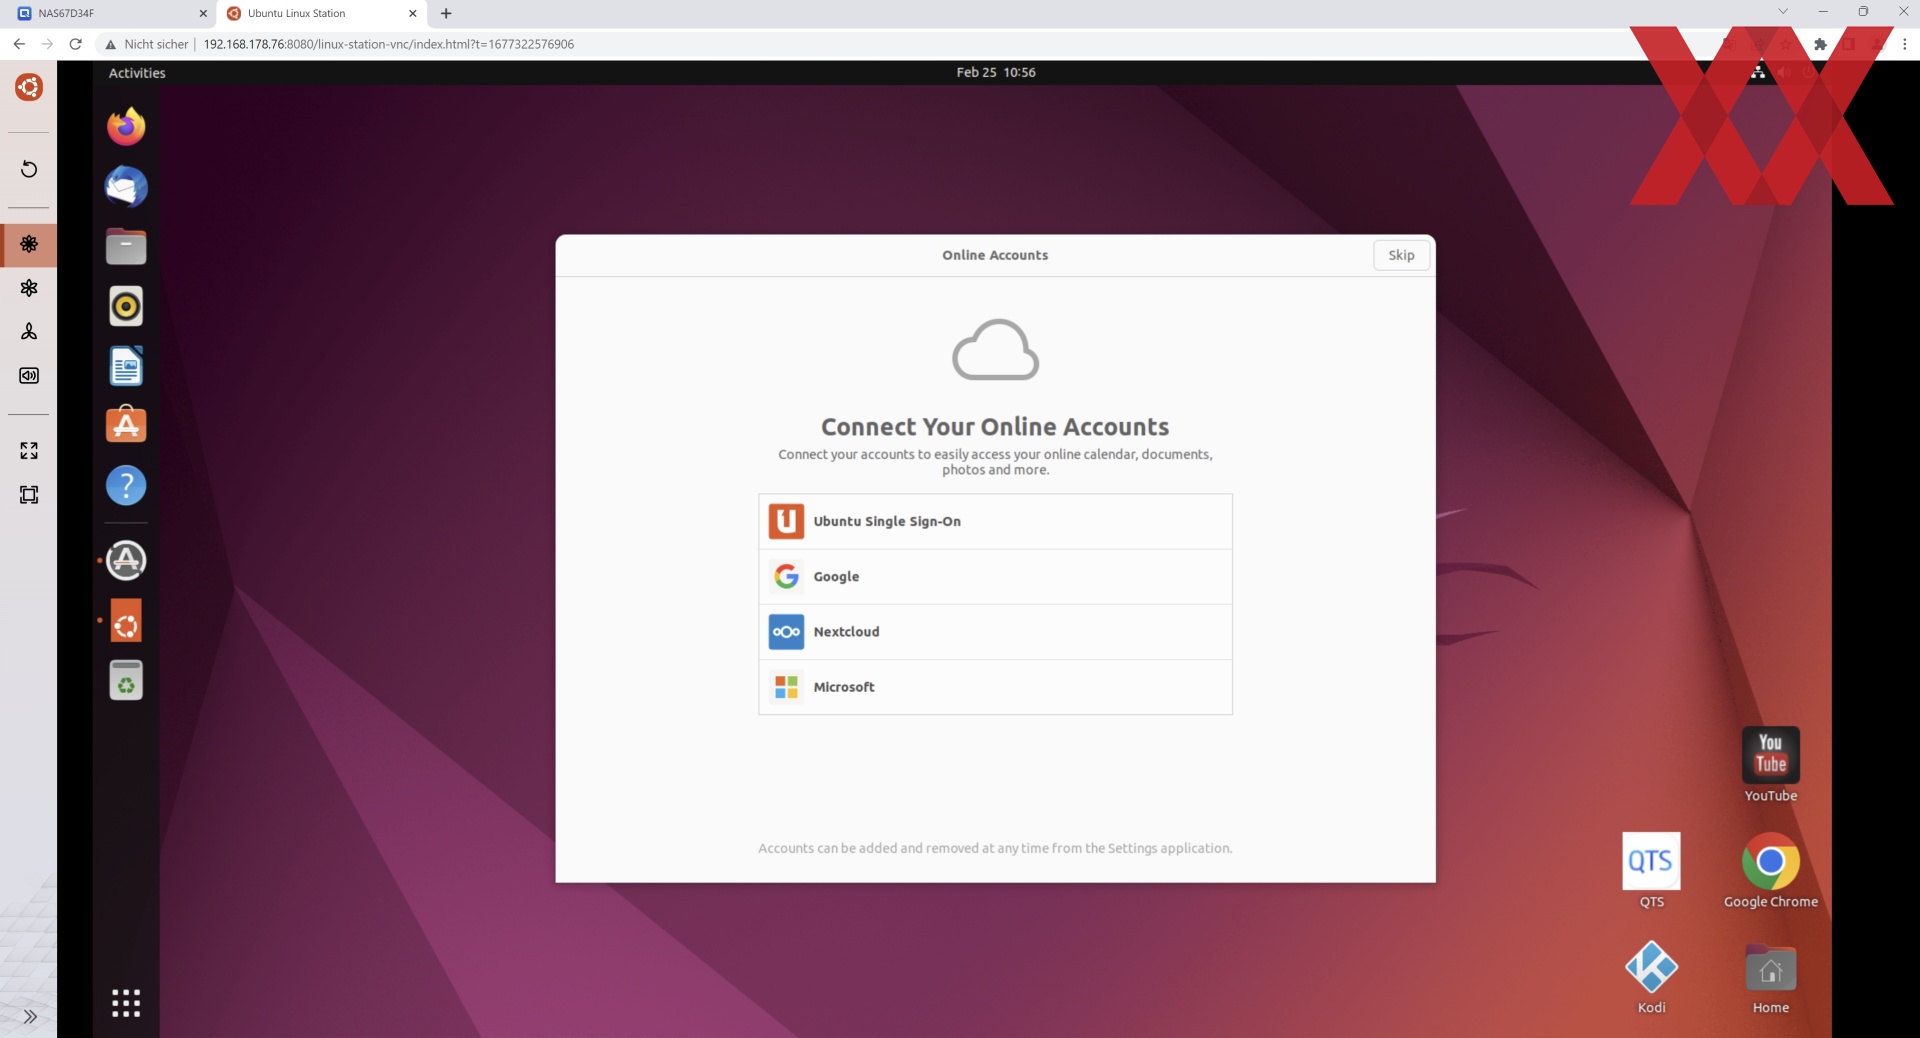The height and width of the screenshot is (1038, 1920).
Task: Go forward in the browser
Action: point(47,44)
